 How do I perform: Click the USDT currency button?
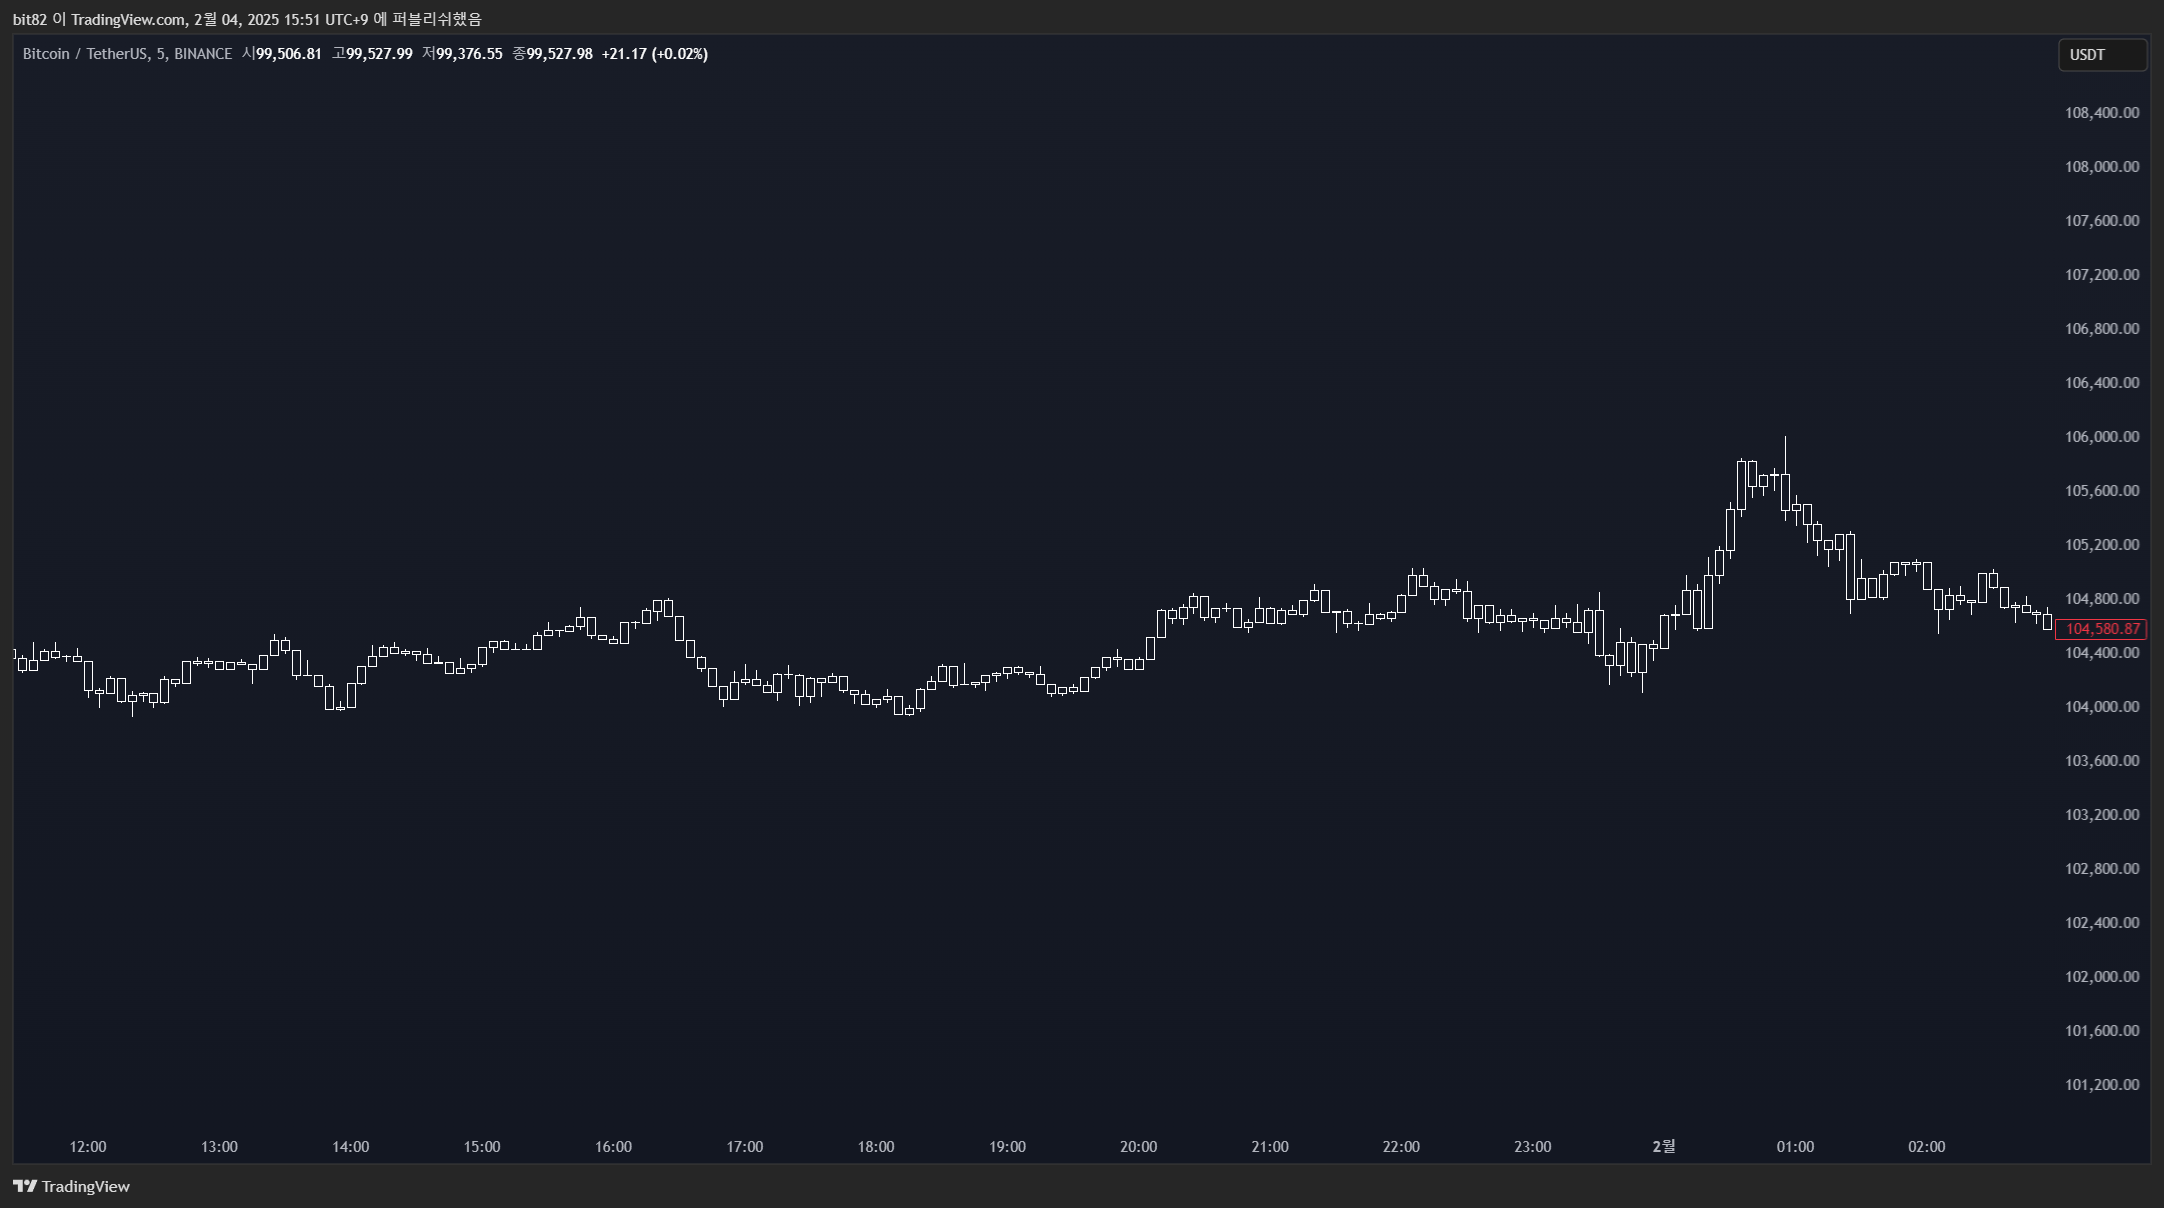click(x=2102, y=55)
